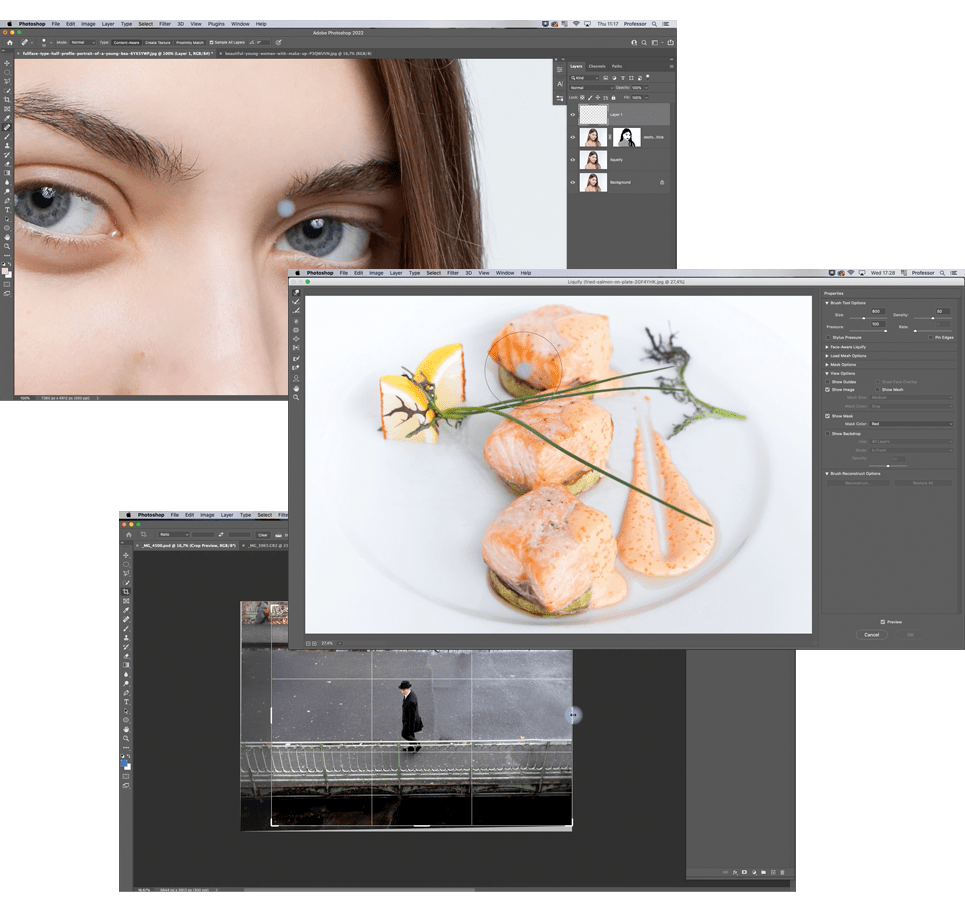Enable Show Guides checkbox

tap(828, 382)
